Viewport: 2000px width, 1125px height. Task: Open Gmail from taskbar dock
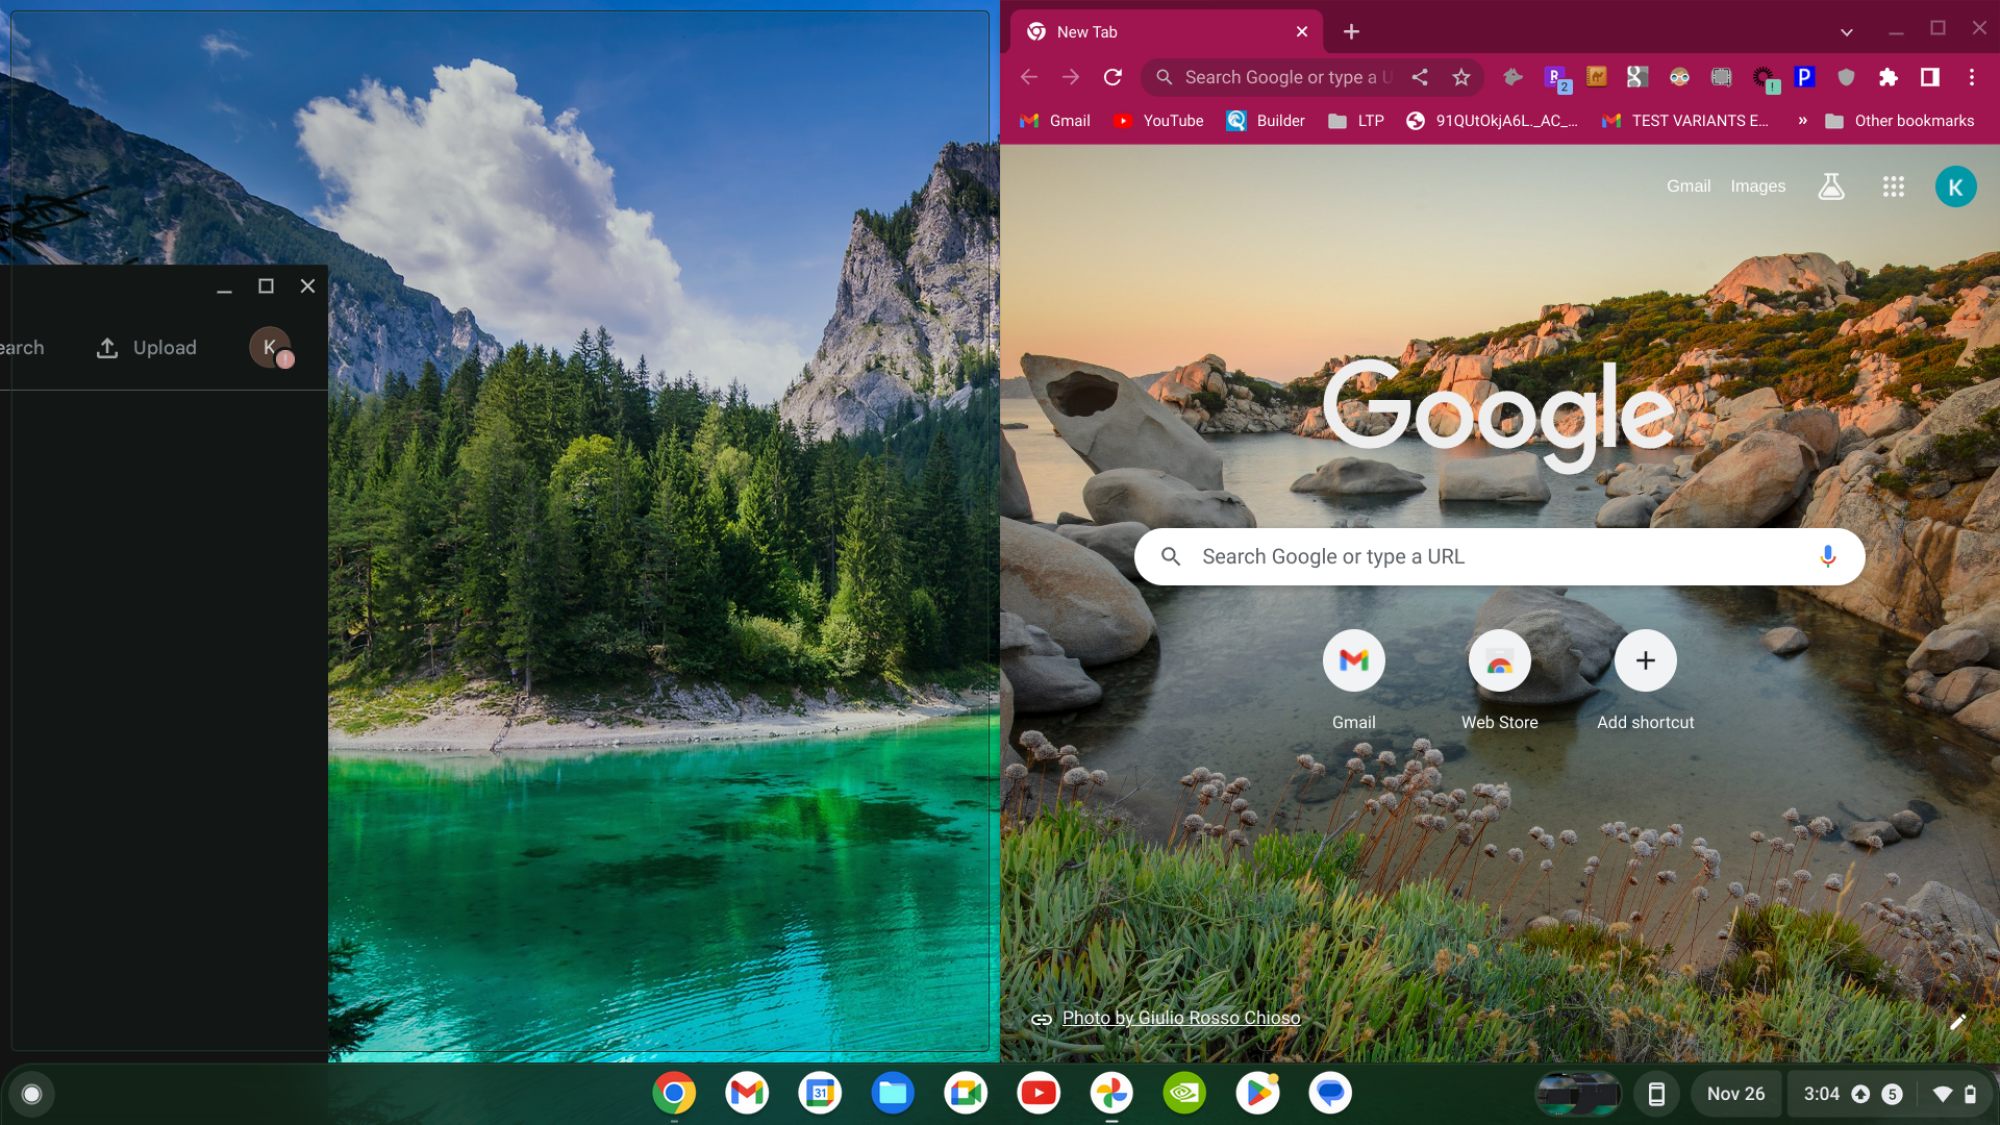[x=746, y=1092]
